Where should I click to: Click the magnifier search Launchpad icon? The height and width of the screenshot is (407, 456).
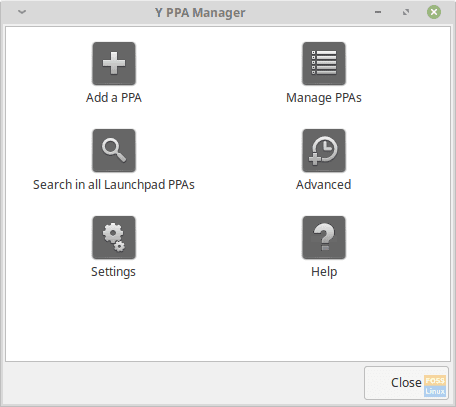(x=114, y=150)
